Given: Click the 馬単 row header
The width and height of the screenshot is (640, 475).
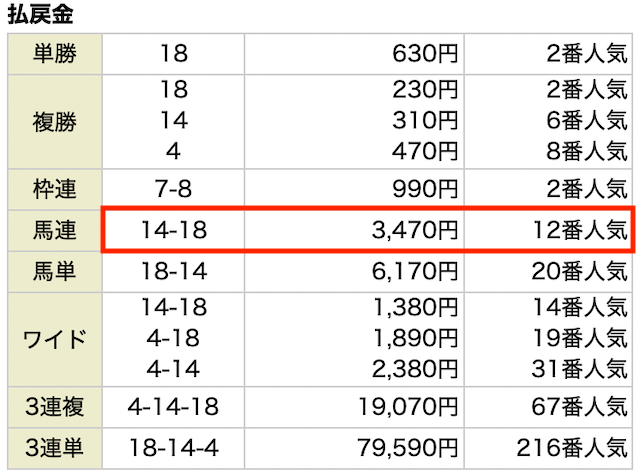Looking at the screenshot, I should click(x=55, y=272).
